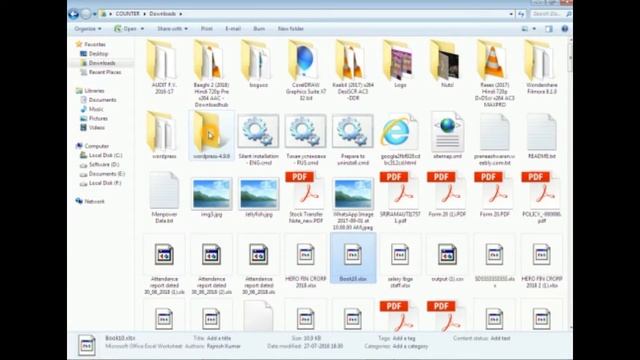This screenshot has width=640, height=360.
Task: Open the AUDIT F.Y. 2016-17 folder
Action: pos(164,67)
